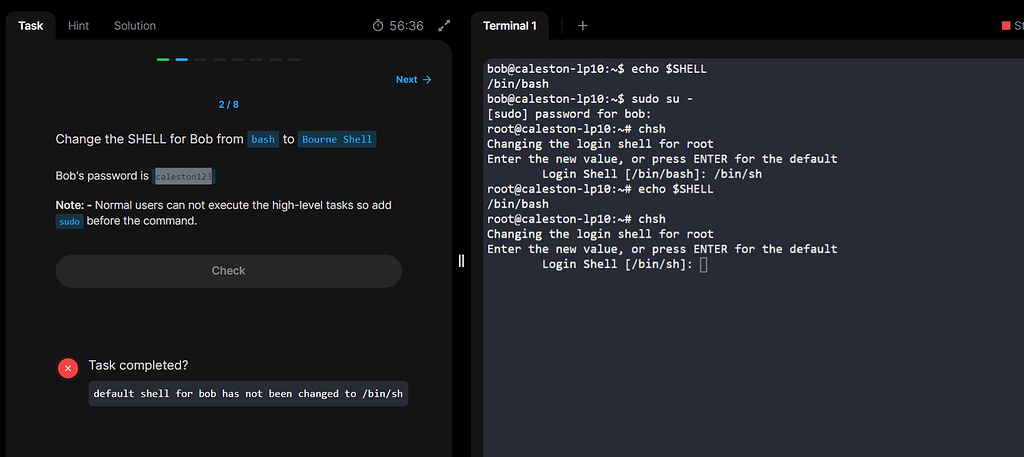Viewport: 1024px width, 457px height.
Task: Click the arrow beside Next
Action: 428,80
